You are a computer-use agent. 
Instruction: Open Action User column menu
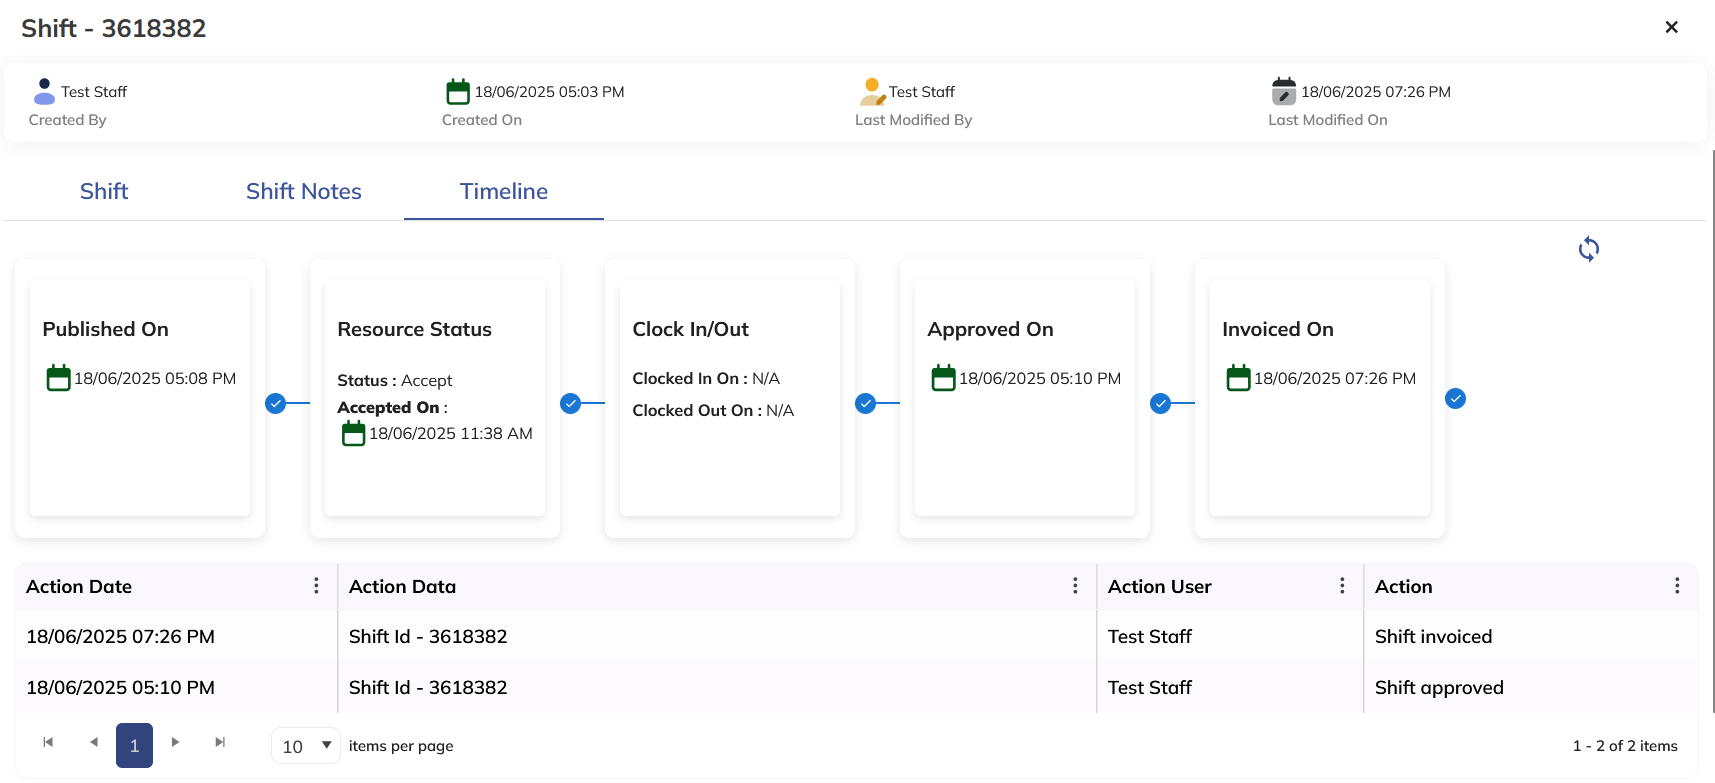pyautogui.click(x=1342, y=586)
